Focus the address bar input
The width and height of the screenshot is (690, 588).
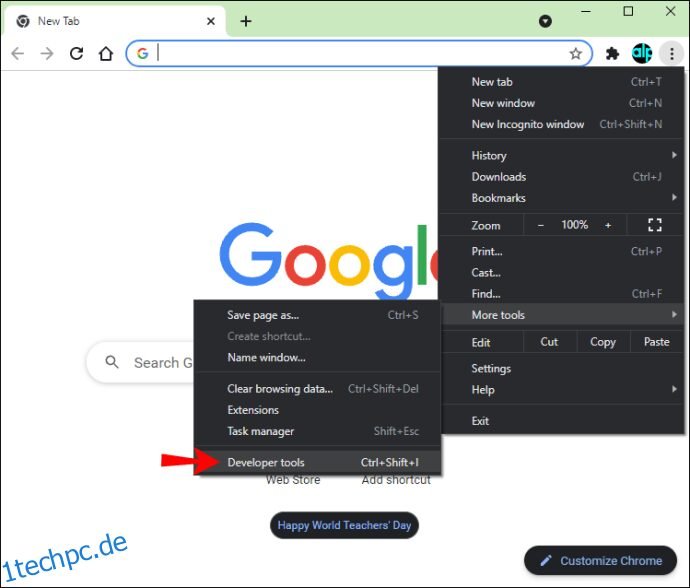[361, 53]
